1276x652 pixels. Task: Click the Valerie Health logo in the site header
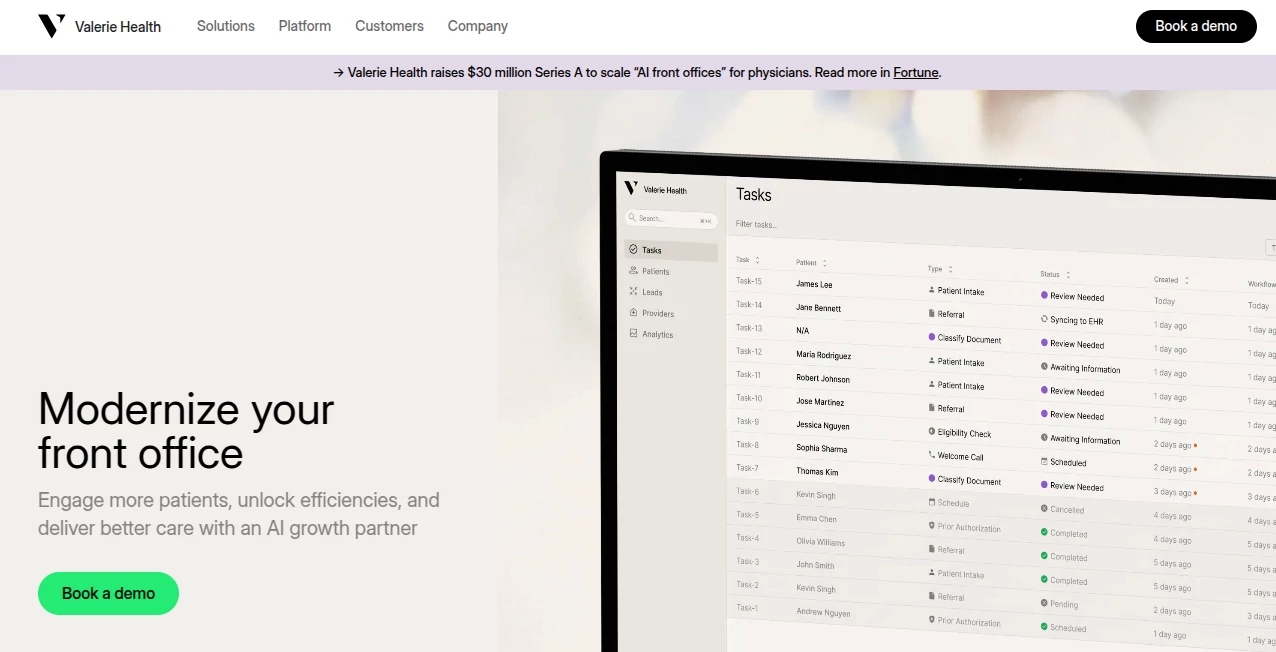pos(99,26)
